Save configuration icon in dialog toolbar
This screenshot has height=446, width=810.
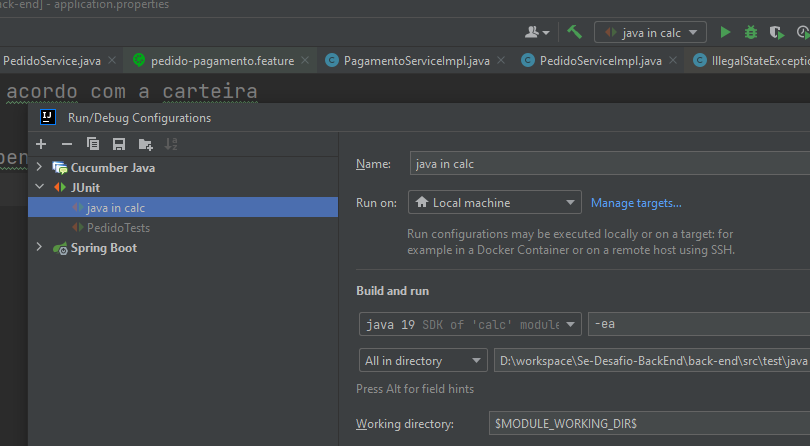click(119, 144)
